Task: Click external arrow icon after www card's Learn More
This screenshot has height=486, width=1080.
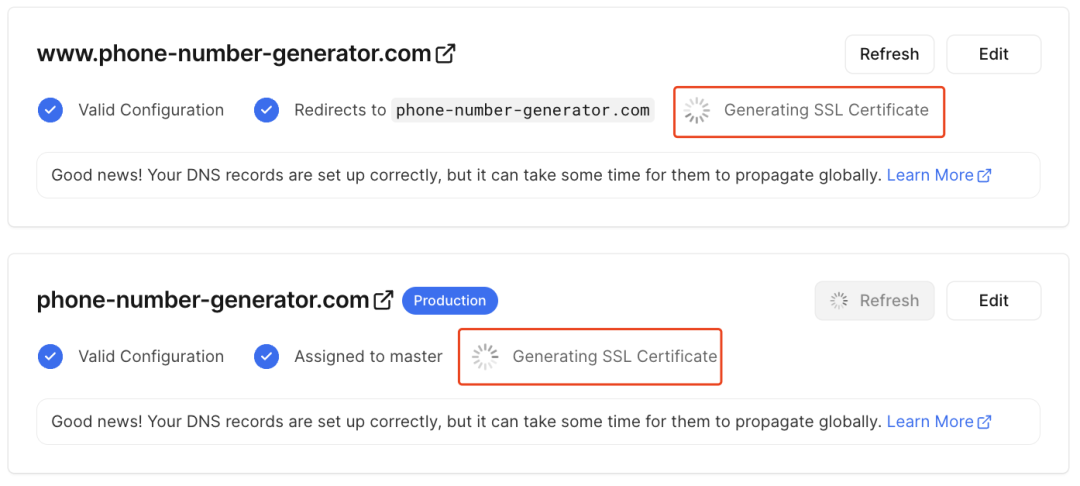Action: click(985, 175)
